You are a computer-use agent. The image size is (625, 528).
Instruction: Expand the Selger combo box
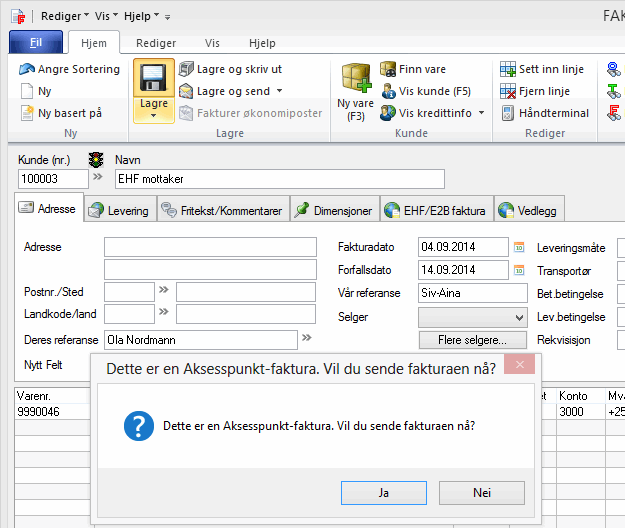(518, 317)
